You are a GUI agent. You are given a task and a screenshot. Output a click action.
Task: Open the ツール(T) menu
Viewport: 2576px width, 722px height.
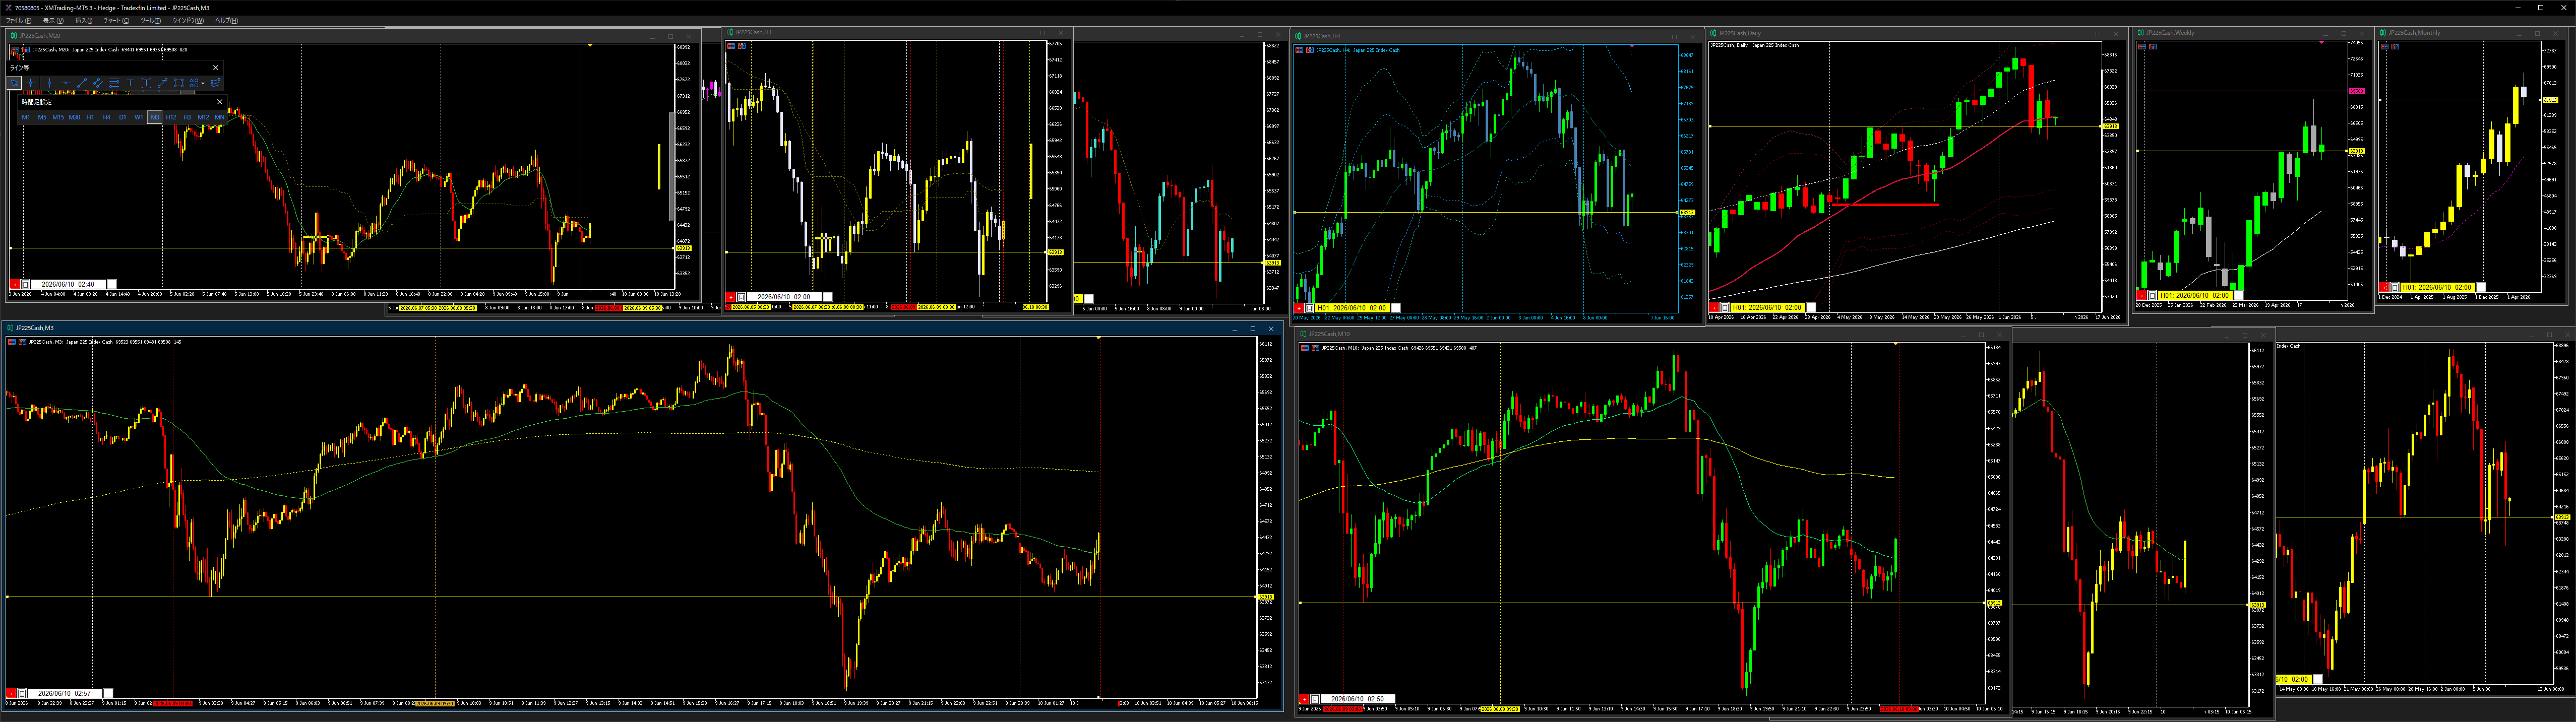pyautogui.click(x=151, y=21)
